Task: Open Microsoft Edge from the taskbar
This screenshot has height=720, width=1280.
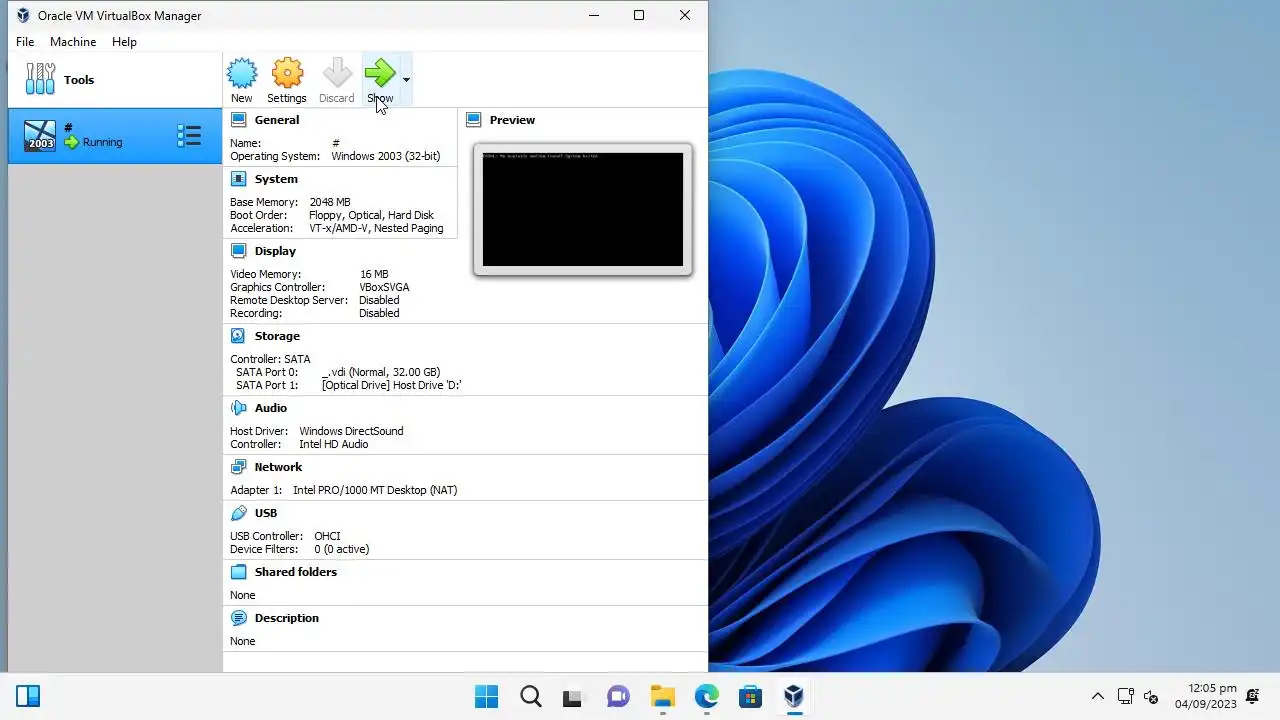Action: (x=706, y=697)
